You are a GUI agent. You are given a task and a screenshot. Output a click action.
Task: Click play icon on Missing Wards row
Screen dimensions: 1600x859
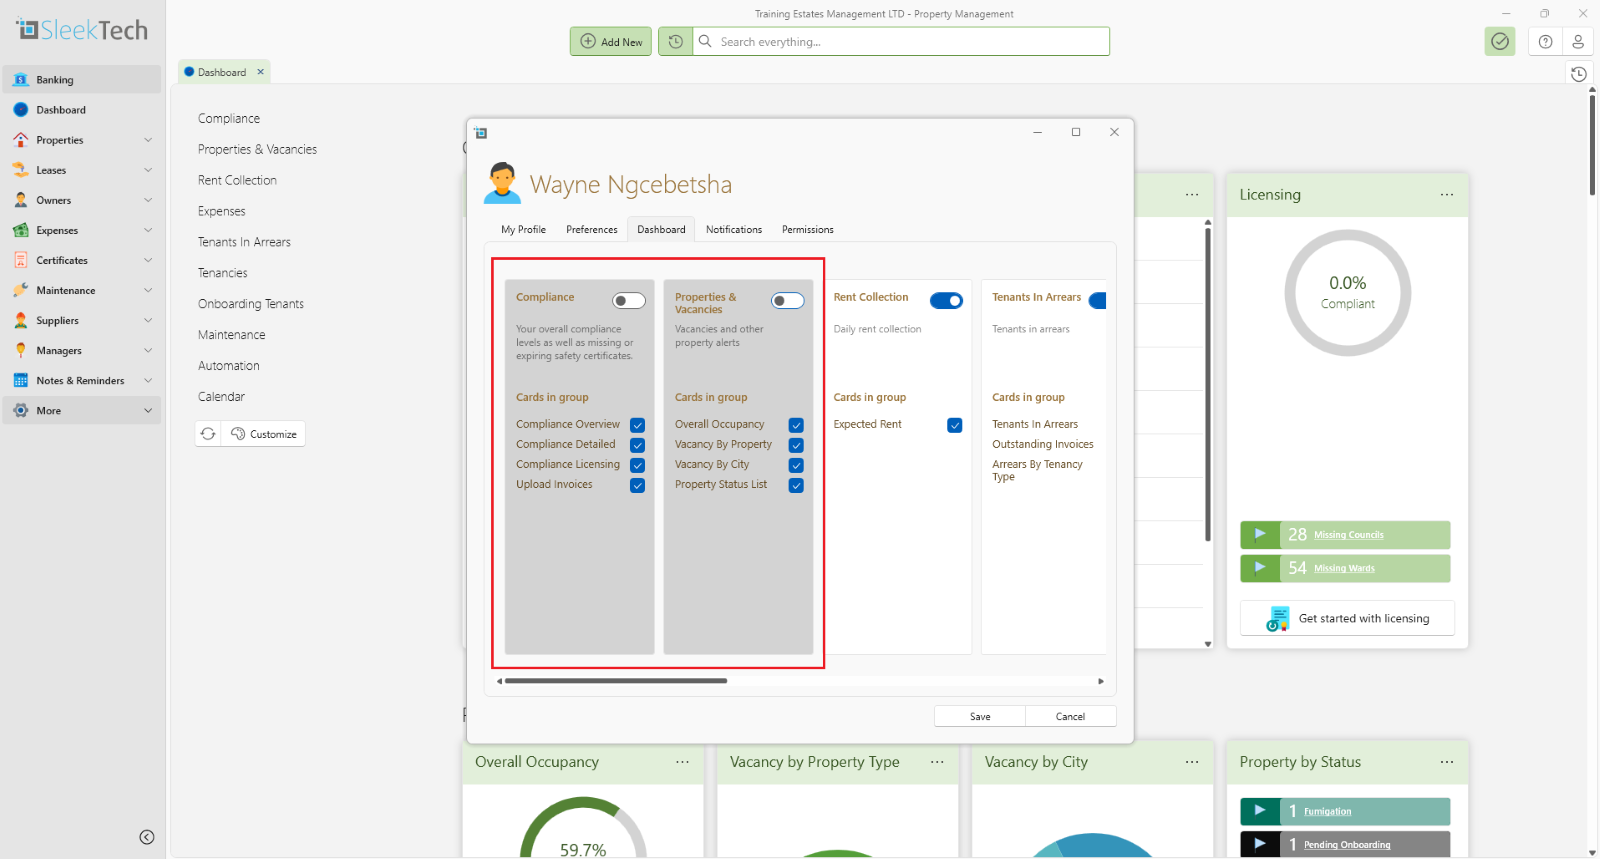click(x=1260, y=568)
